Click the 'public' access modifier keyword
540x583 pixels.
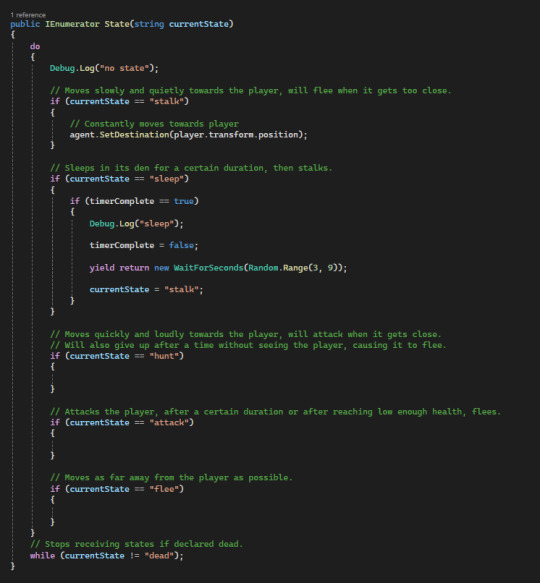25,25
